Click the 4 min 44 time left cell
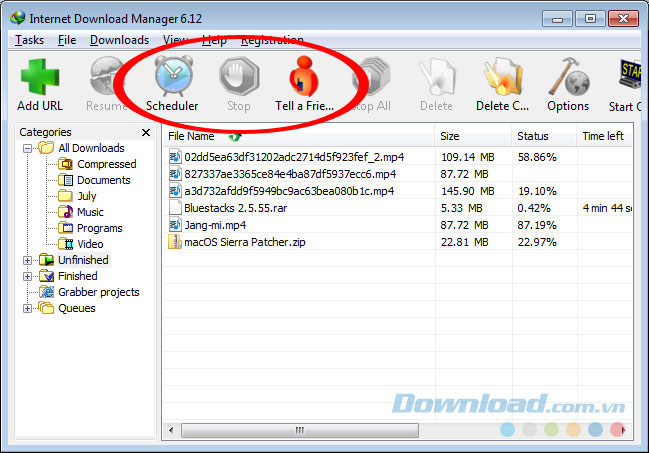 (x=607, y=208)
